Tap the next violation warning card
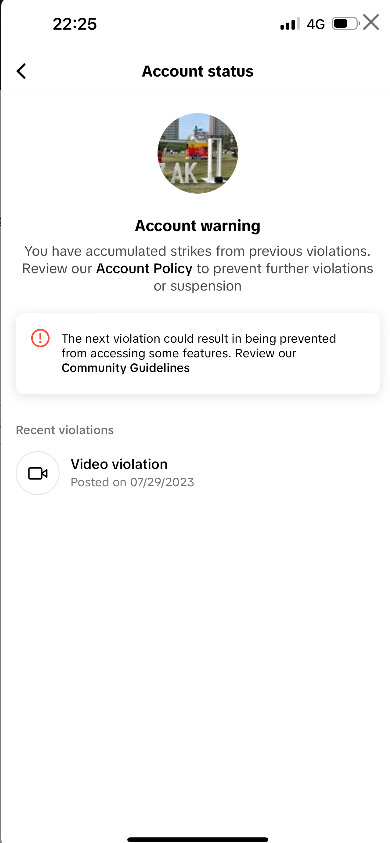Screen dimensions: 390x843 click(x=197, y=354)
